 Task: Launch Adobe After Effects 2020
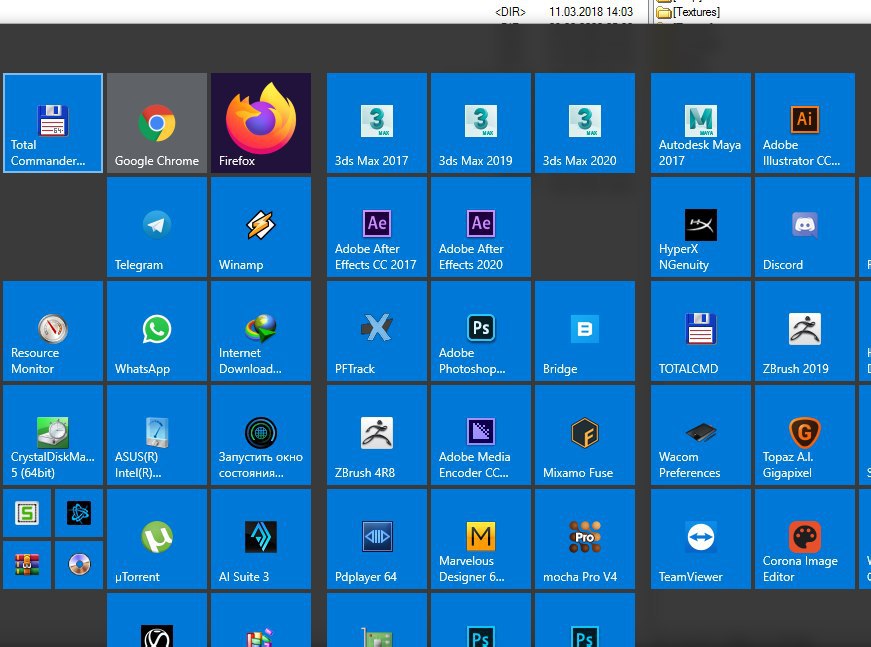point(480,227)
